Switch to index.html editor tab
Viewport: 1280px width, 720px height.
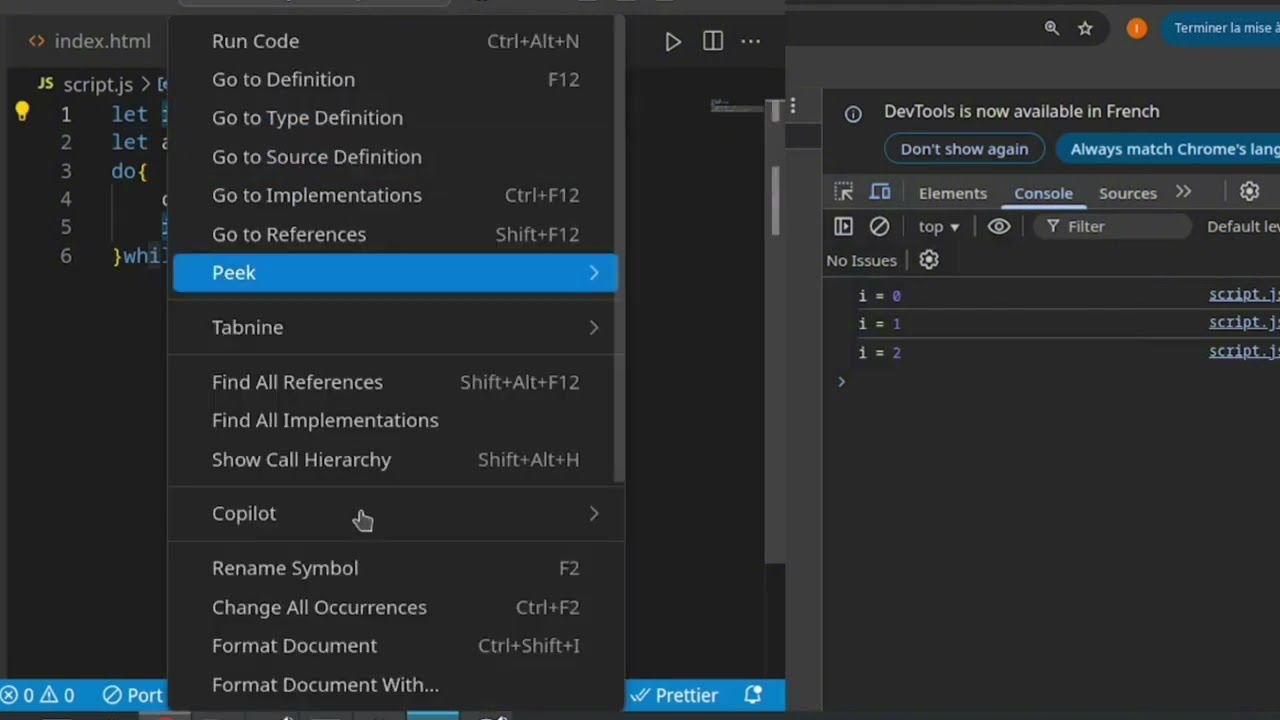[90, 41]
